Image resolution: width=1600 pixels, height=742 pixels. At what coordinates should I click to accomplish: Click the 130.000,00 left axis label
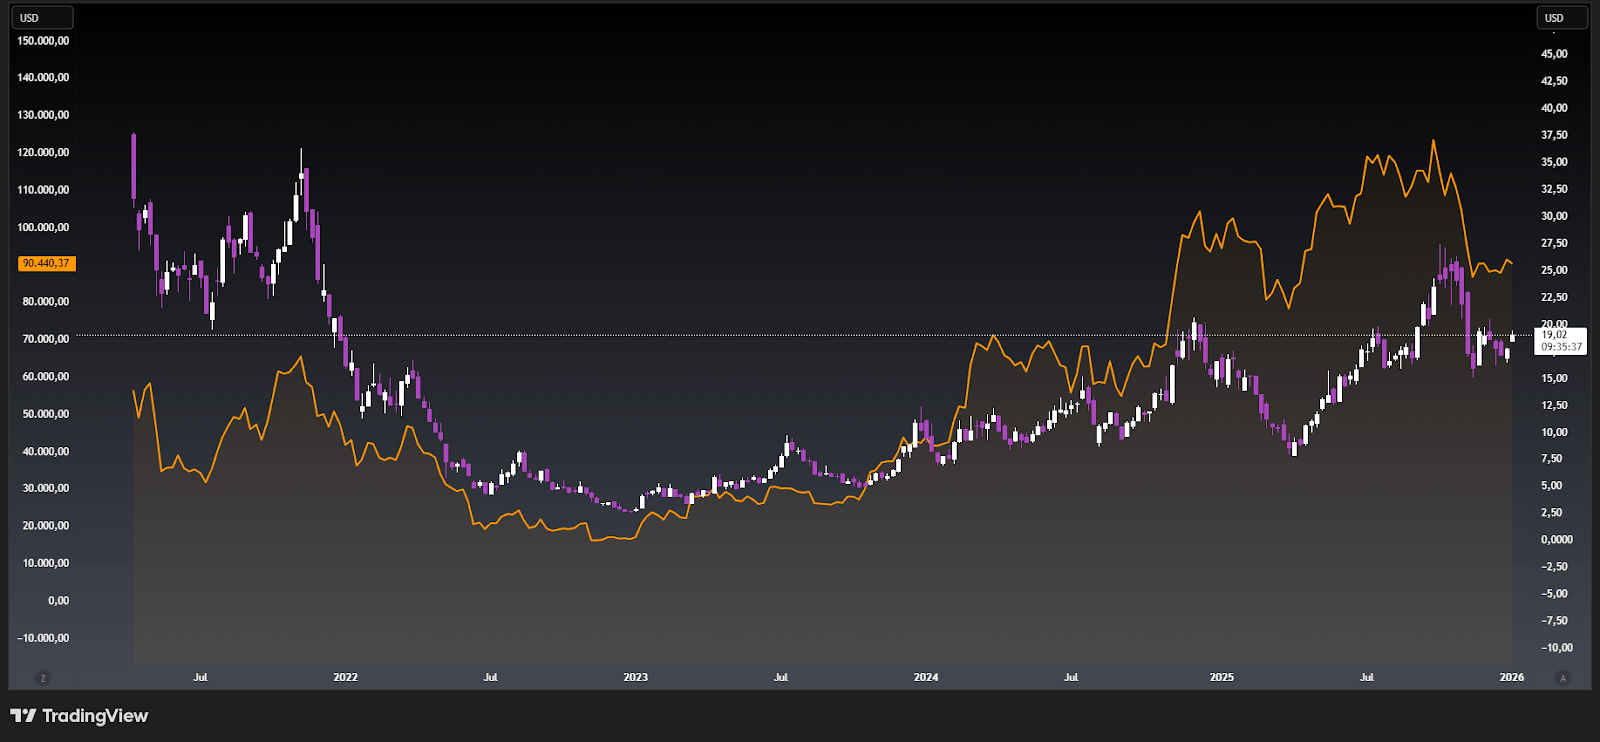click(43, 115)
